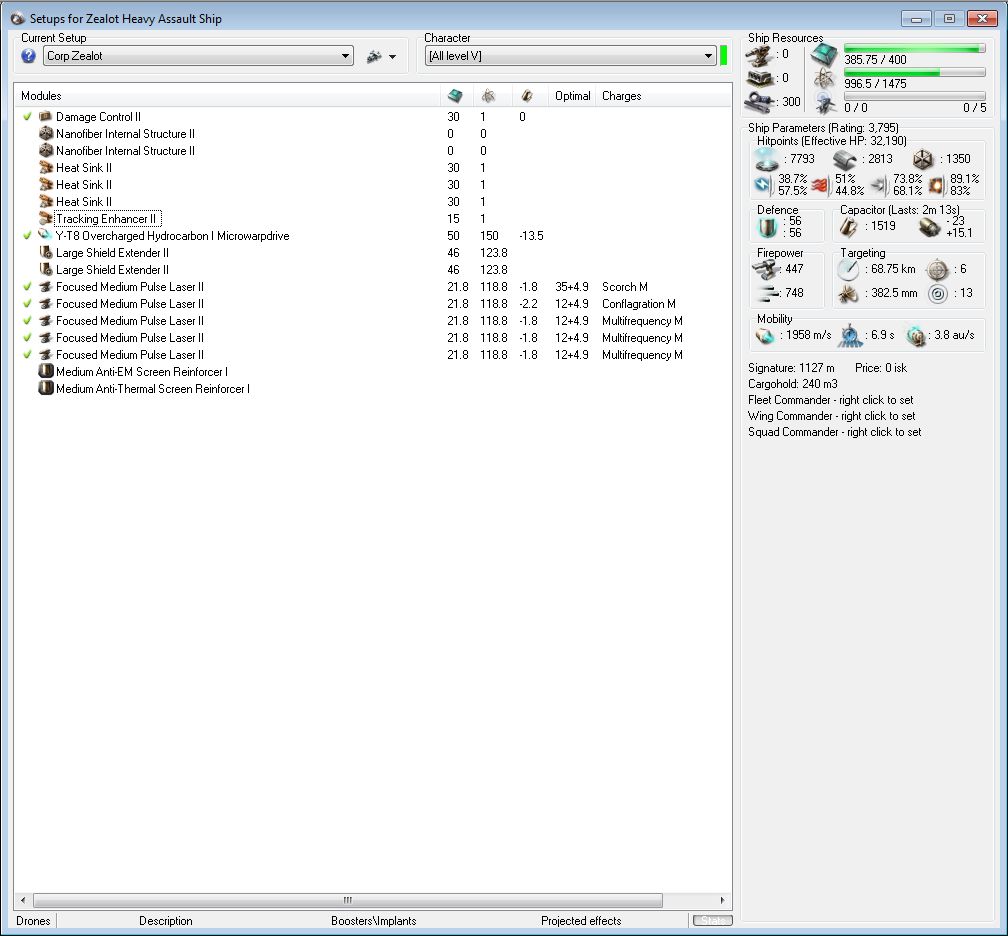
Task: Click Squad Commander - right click to set
Action: [x=834, y=432]
